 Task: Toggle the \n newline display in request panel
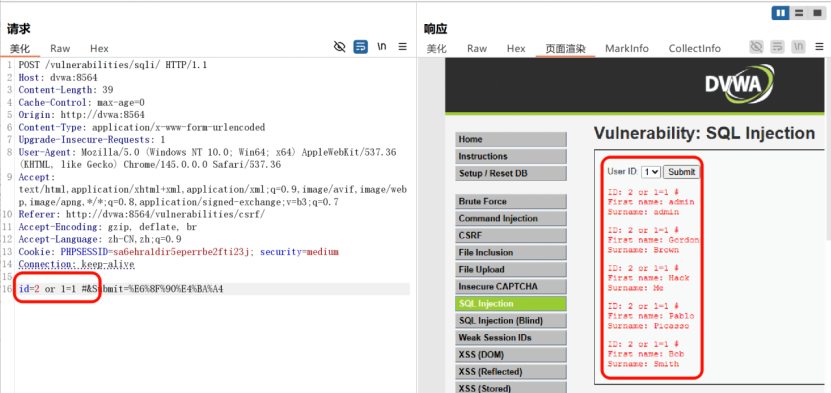(382, 47)
